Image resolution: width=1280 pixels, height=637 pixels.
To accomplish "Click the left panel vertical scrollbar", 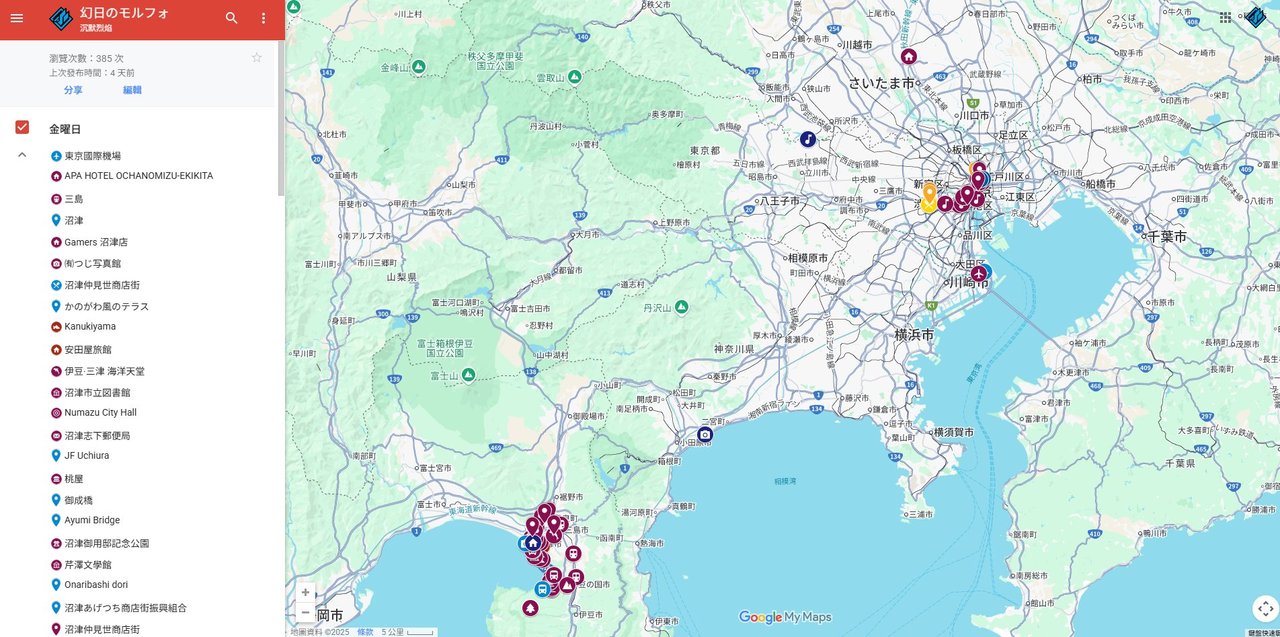I will (x=281, y=120).
